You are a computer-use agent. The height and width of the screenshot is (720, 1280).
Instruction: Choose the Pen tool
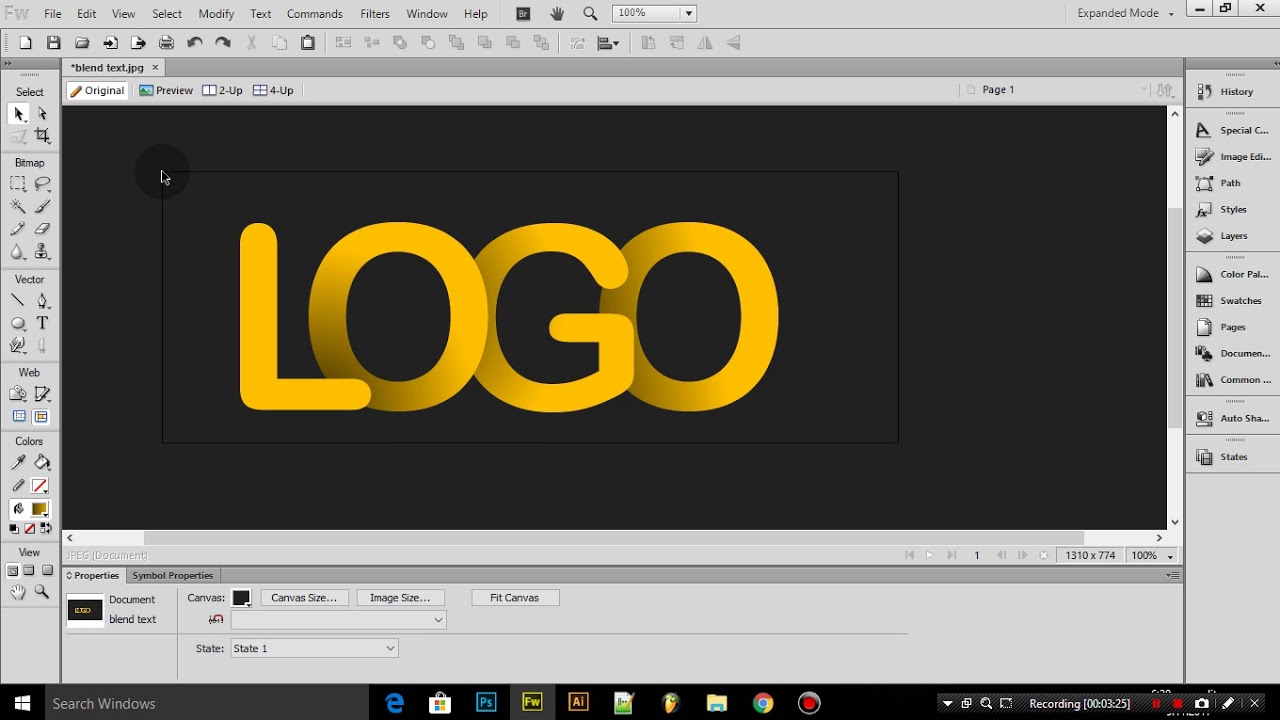pos(42,301)
